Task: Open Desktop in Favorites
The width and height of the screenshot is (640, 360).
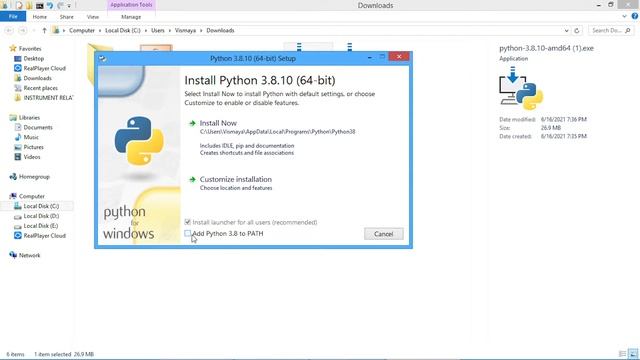Action: click(33, 58)
